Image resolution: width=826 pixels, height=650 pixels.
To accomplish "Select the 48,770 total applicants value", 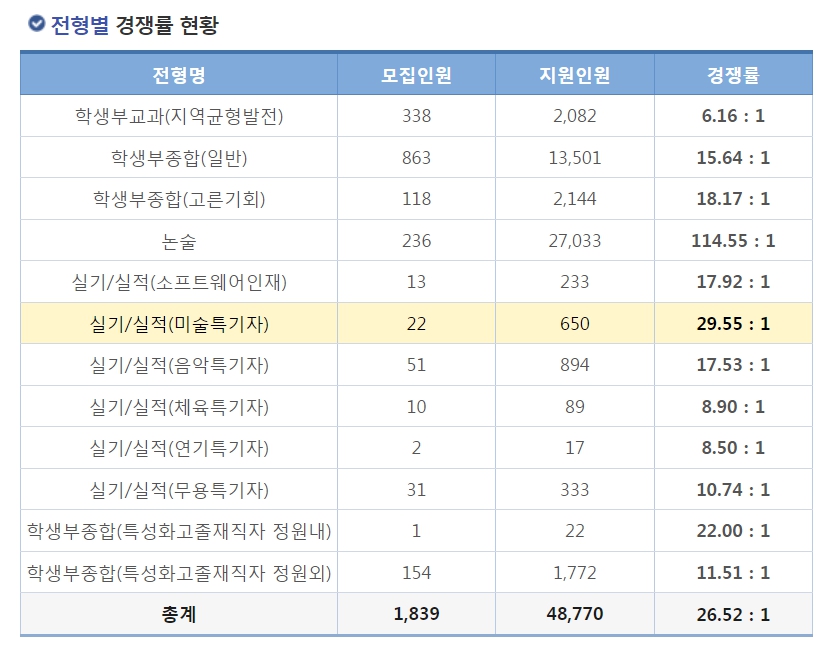I will point(575,614).
